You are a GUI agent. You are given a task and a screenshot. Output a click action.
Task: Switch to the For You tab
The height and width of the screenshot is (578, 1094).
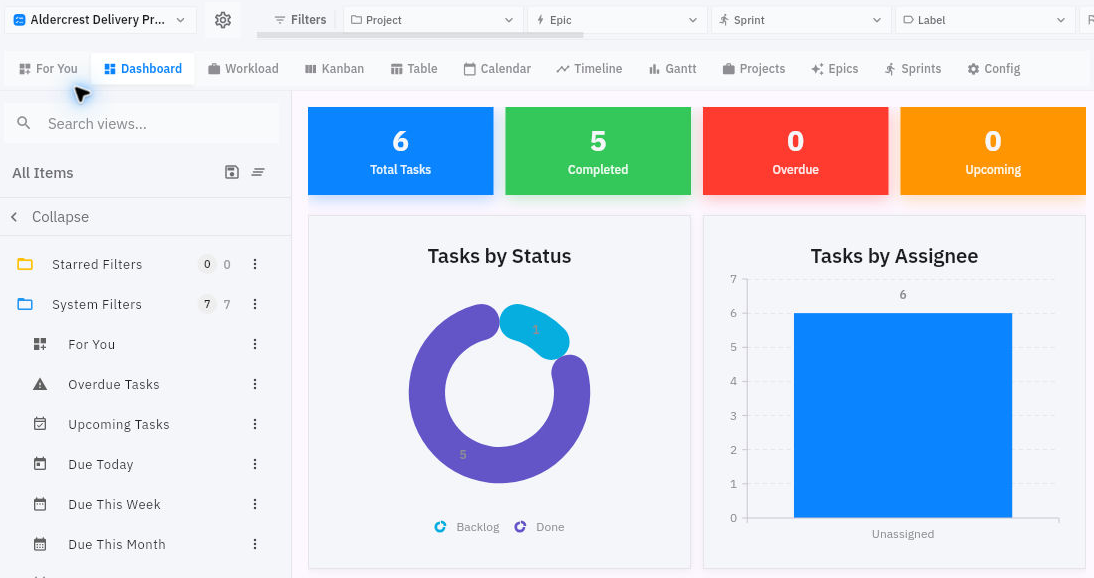(x=47, y=68)
